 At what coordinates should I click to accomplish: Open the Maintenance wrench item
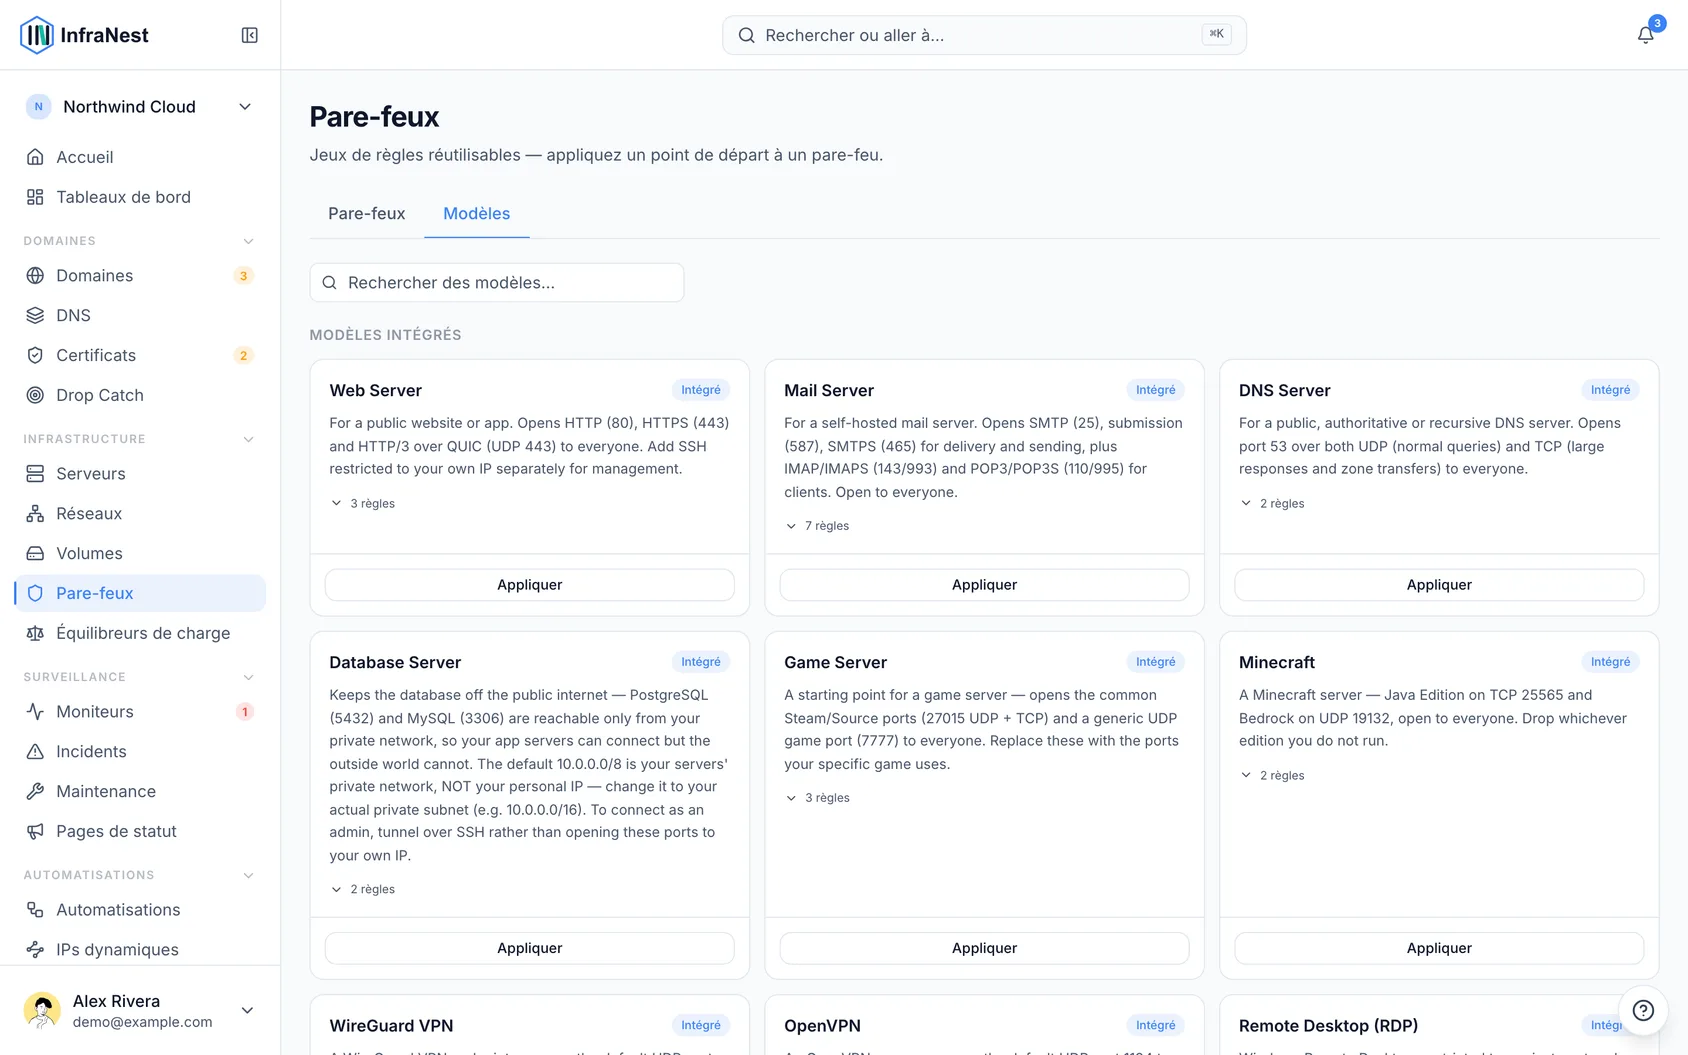pyautogui.click(x=140, y=791)
